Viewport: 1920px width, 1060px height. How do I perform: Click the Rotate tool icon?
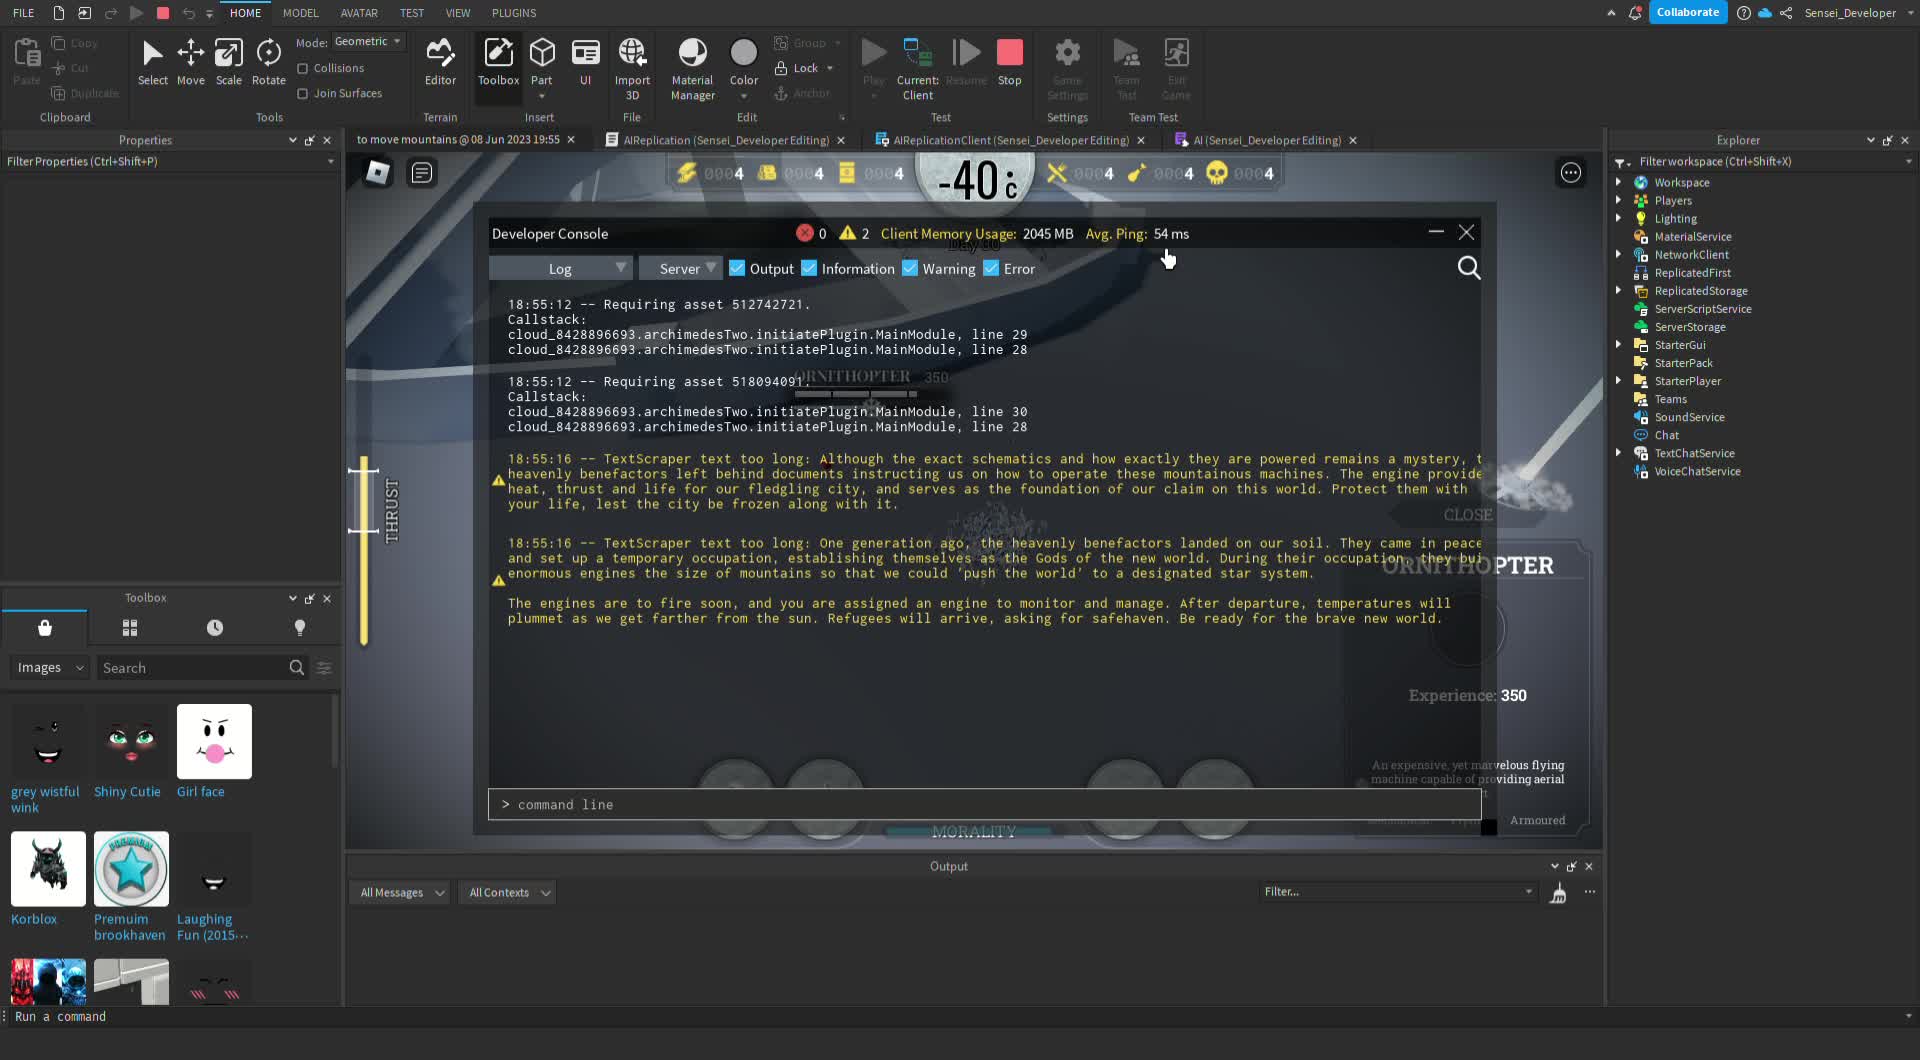[x=268, y=52]
